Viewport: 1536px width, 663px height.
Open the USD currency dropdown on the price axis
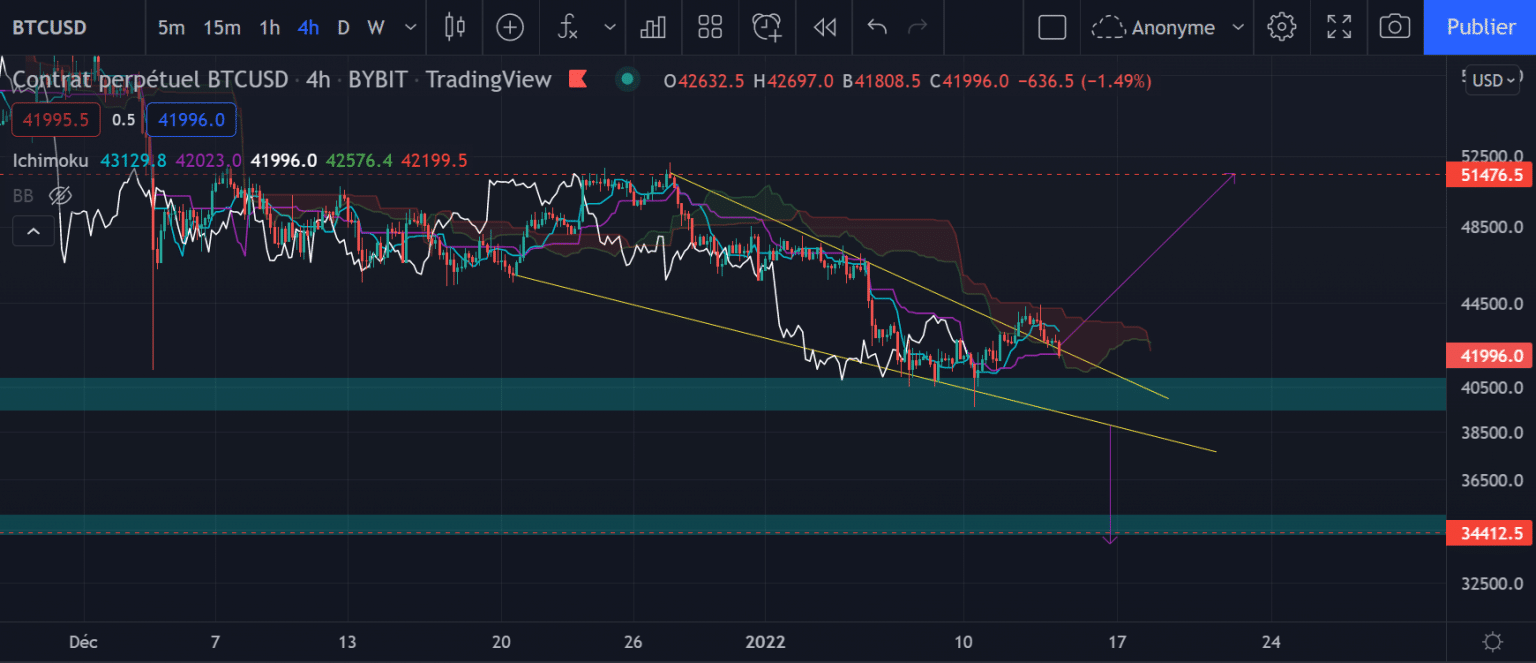(x=1494, y=80)
